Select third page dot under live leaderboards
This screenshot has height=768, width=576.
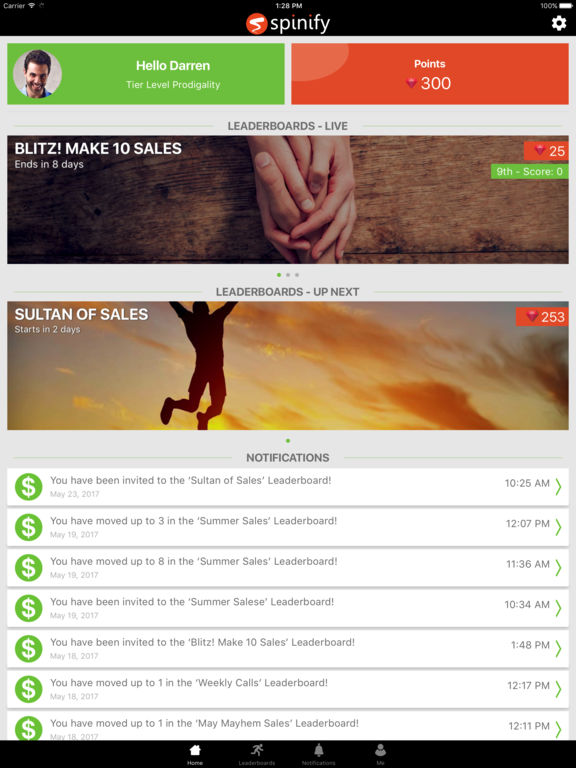click(x=297, y=275)
